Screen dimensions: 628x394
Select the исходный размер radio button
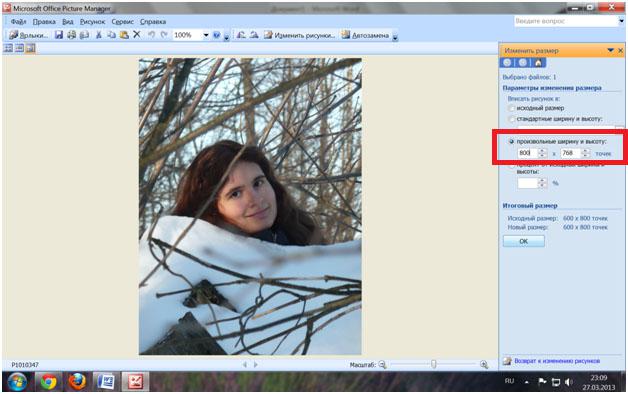(x=511, y=108)
